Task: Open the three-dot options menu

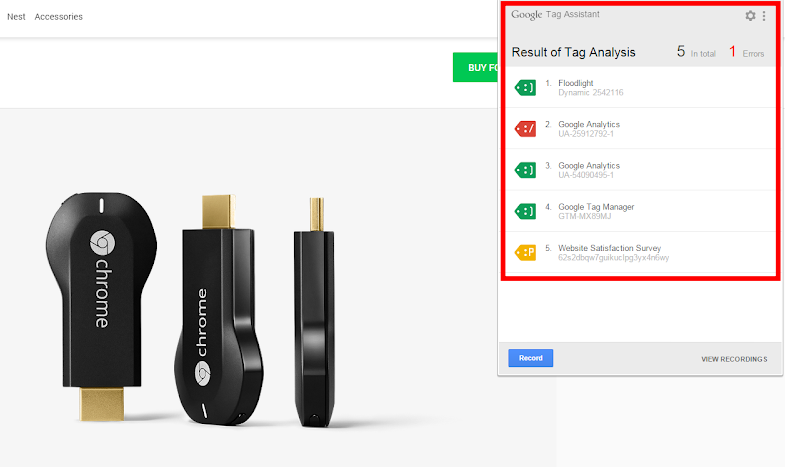Action: click(x=765, y=16)
